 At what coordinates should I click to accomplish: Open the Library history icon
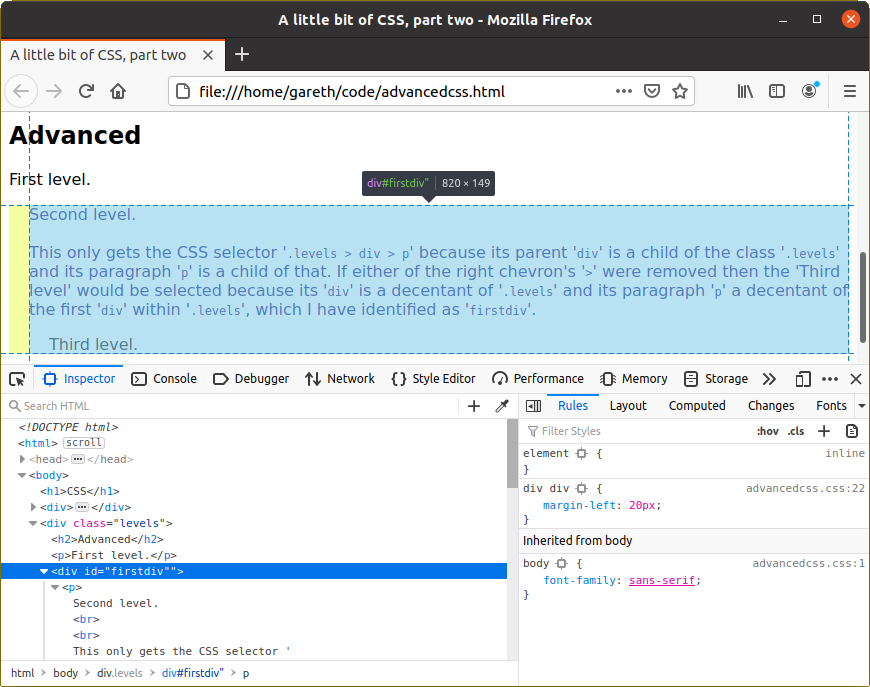click(745, 91)
